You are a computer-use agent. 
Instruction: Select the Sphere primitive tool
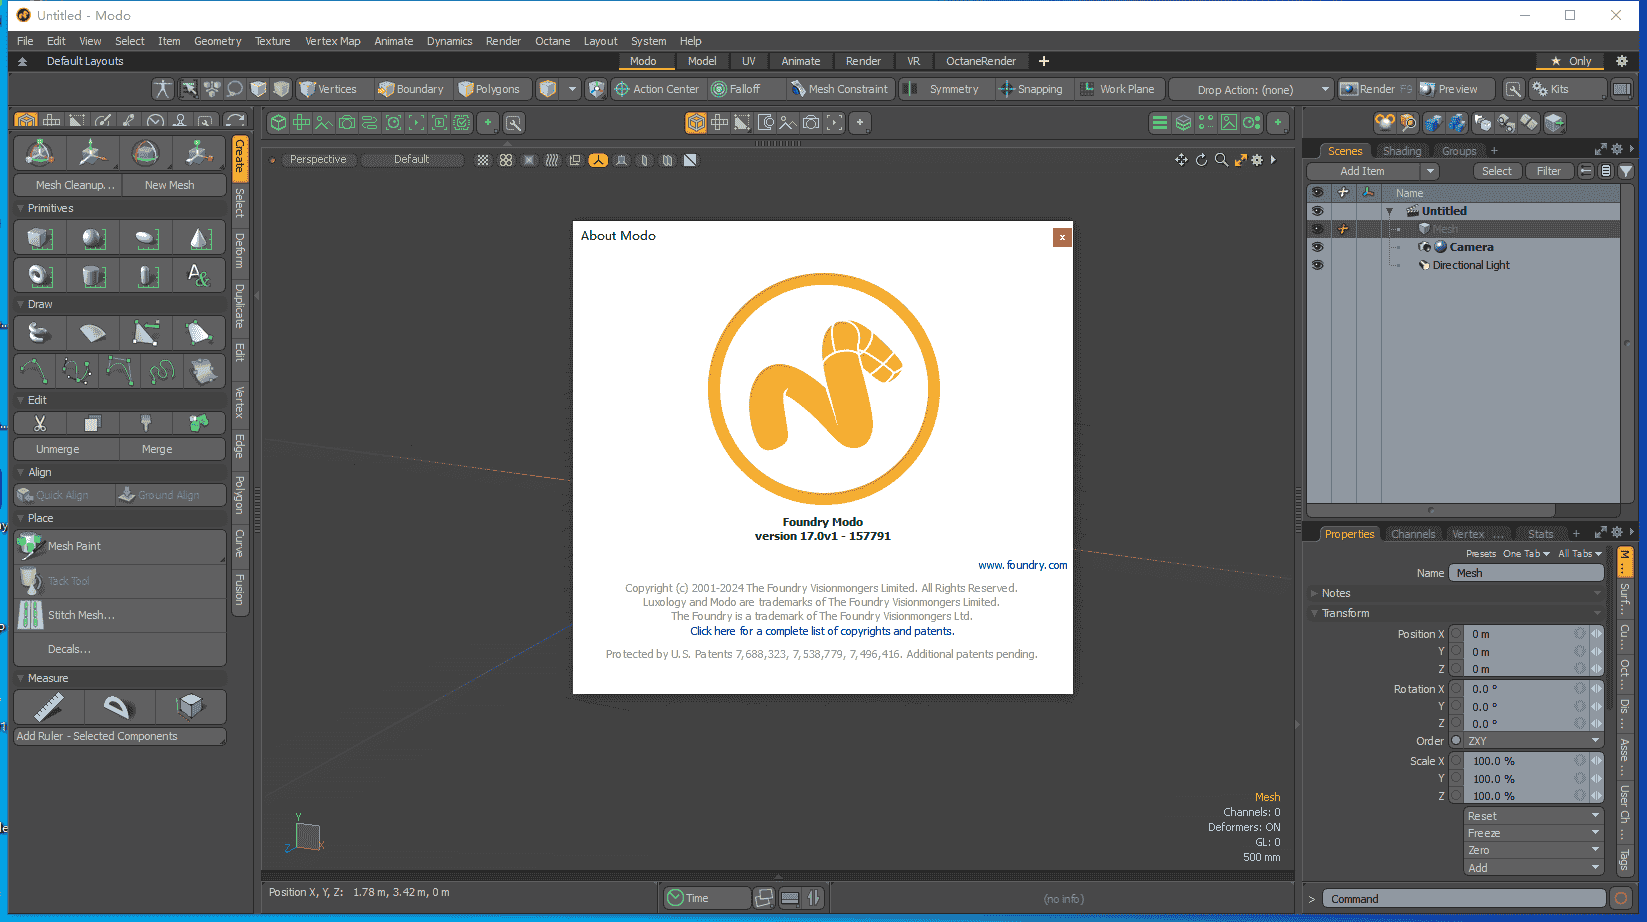[x=91, y=237]
